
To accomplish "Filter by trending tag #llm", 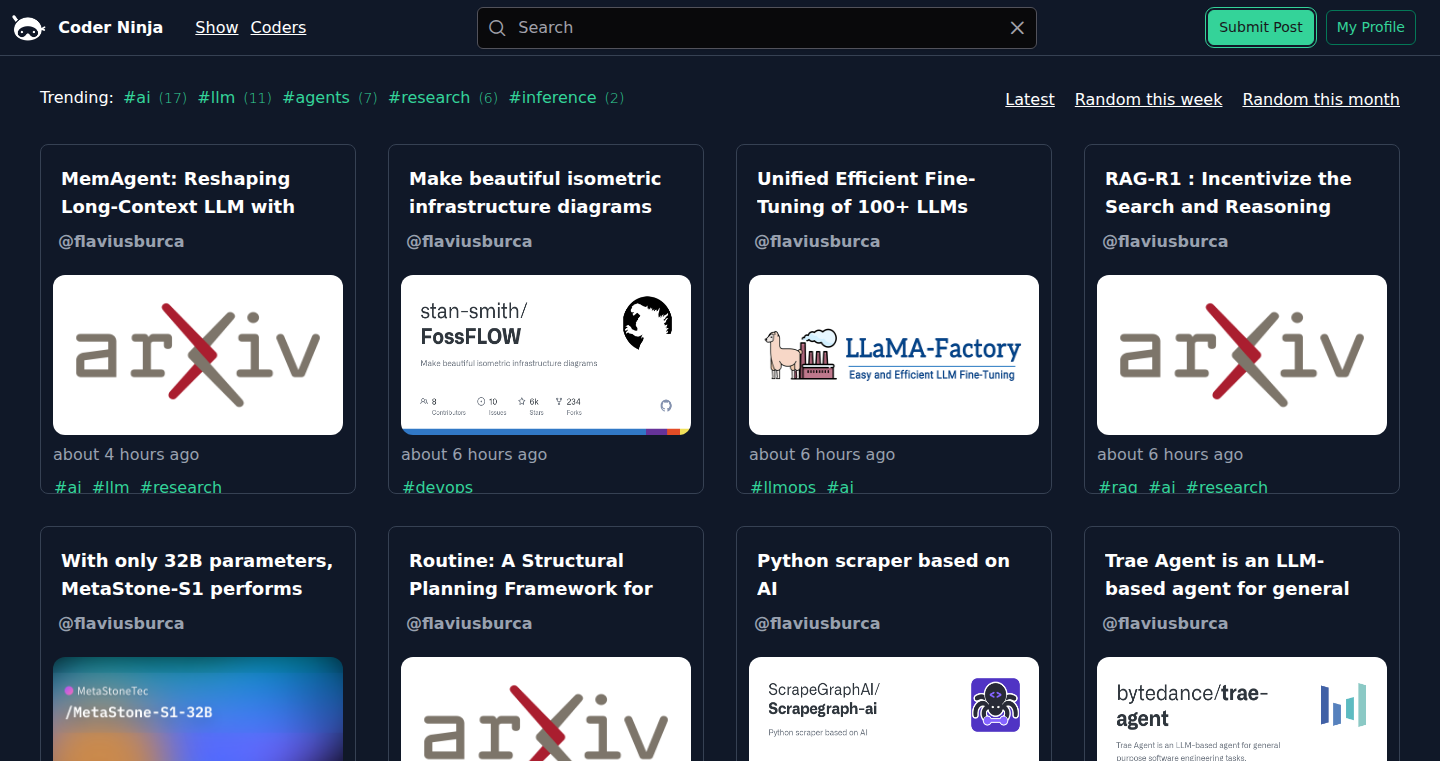I will (216, 97).
